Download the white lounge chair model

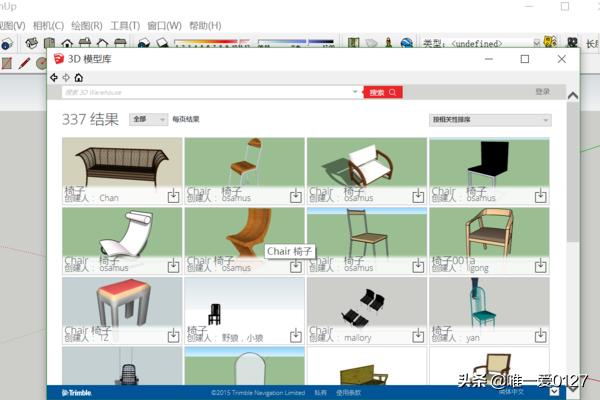tap(173, 266)
